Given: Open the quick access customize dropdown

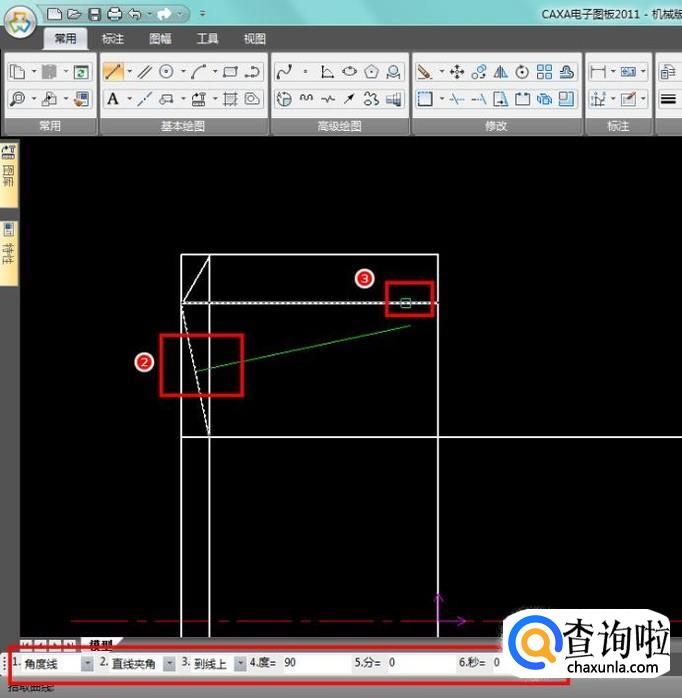Looking at the screenshot, I should click(203, 14).
